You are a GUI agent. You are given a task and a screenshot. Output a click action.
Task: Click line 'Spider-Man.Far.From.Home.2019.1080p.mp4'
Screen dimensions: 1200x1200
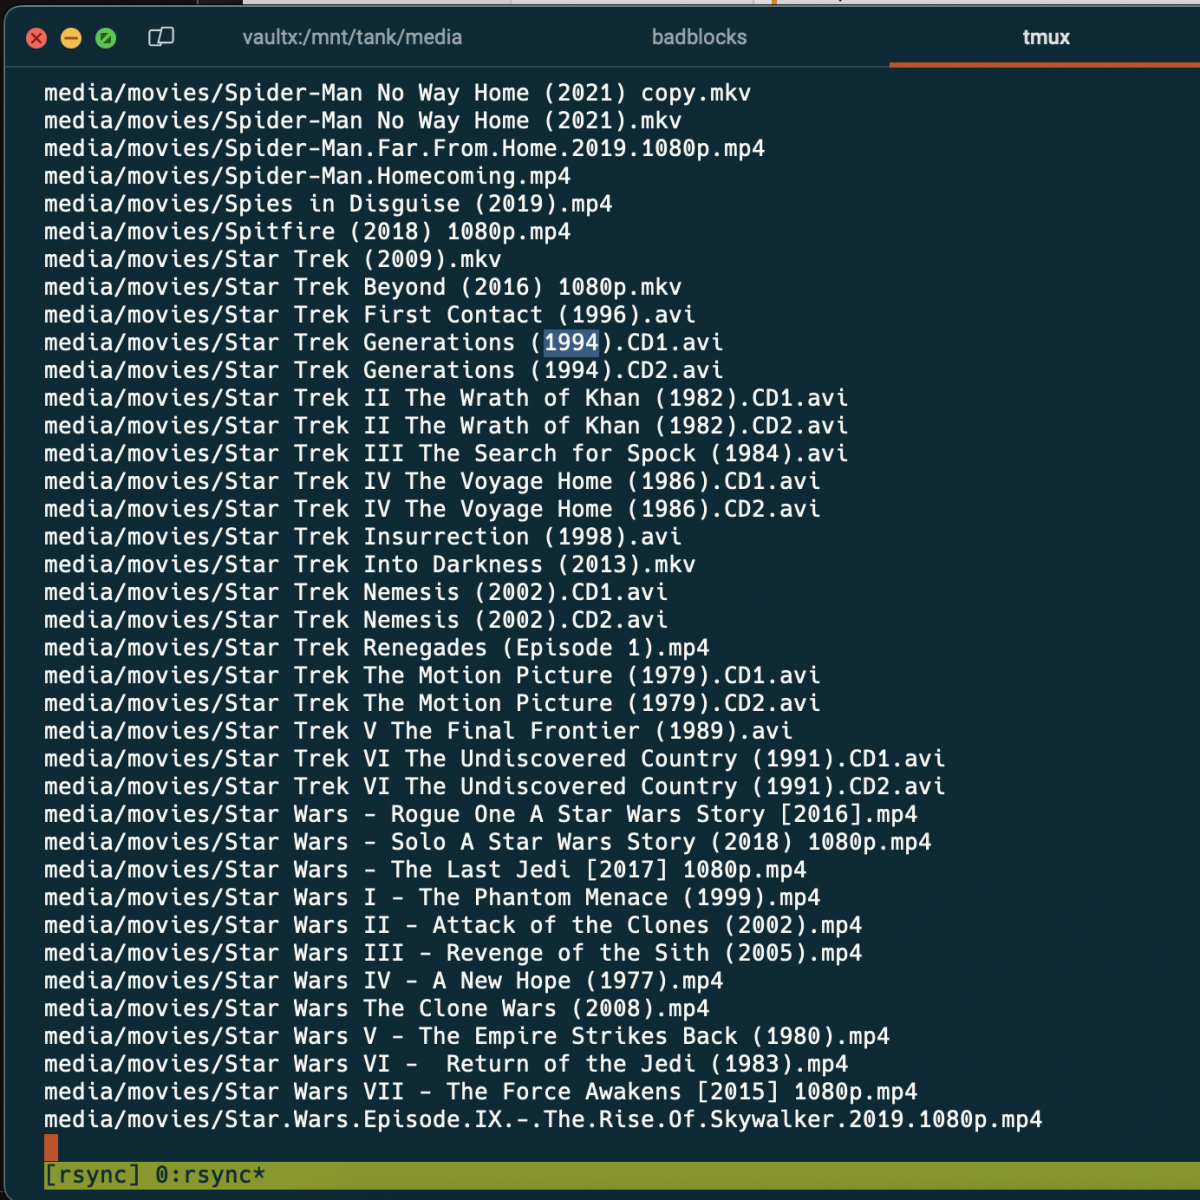point(404,149)
